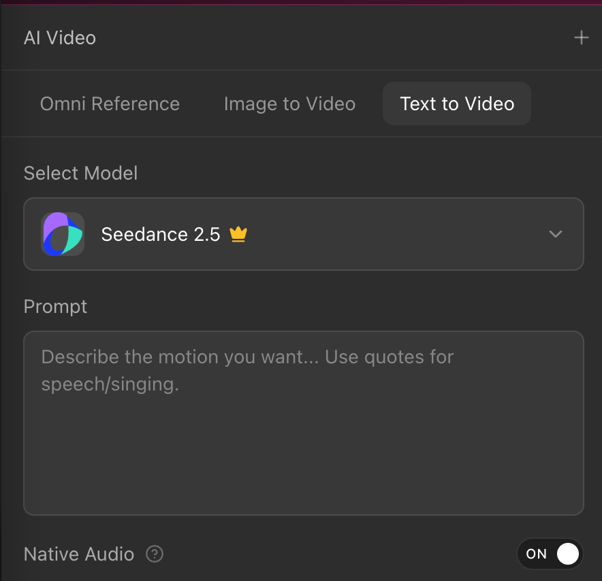Click the Select Model label
The width and height of the screenshot is (602, 581).
(x=81, y=173)
